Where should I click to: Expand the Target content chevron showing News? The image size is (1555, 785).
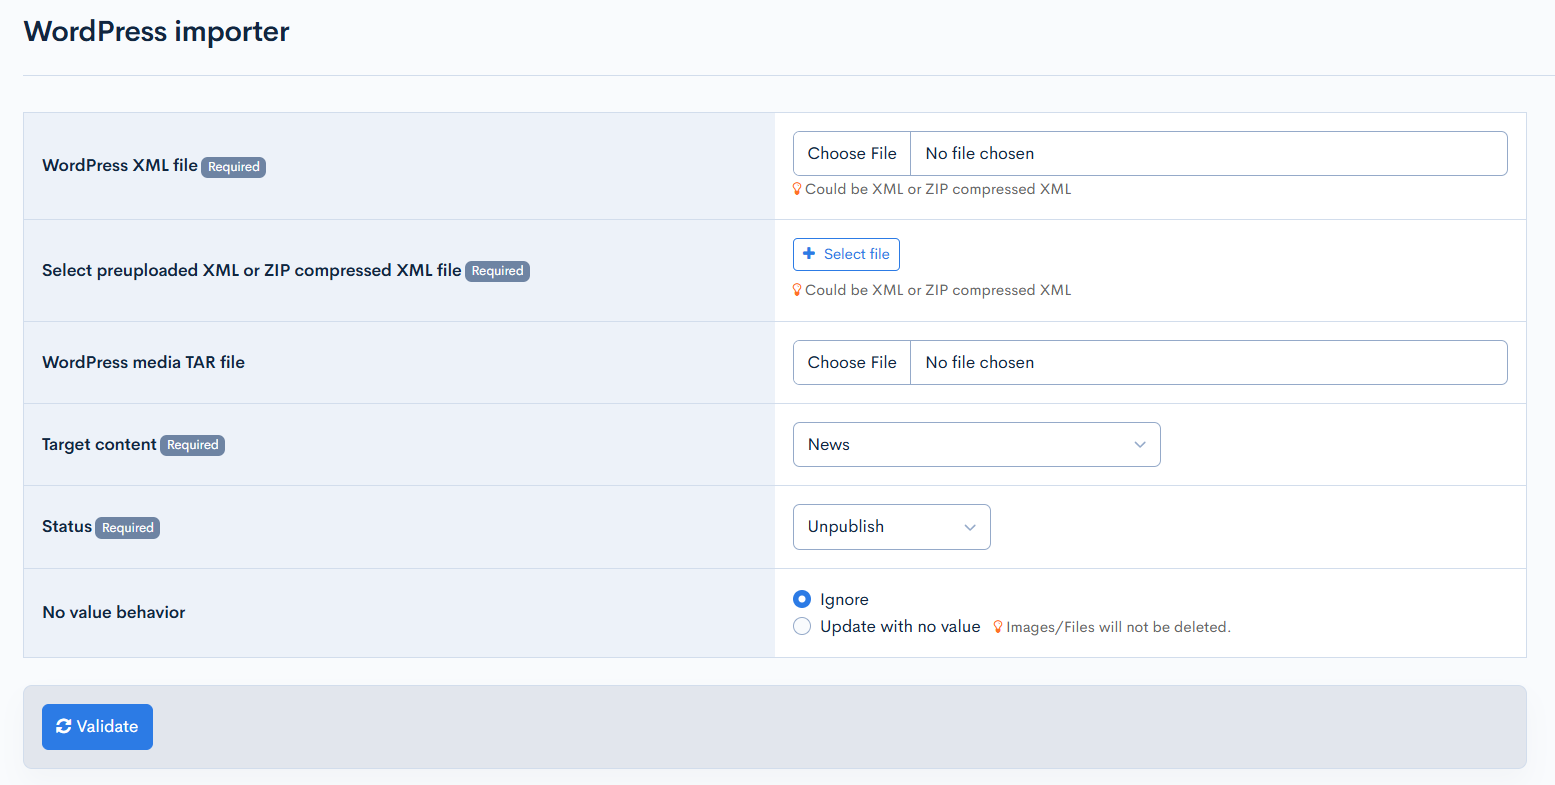pyautogui.click(x=1139, y=445)
